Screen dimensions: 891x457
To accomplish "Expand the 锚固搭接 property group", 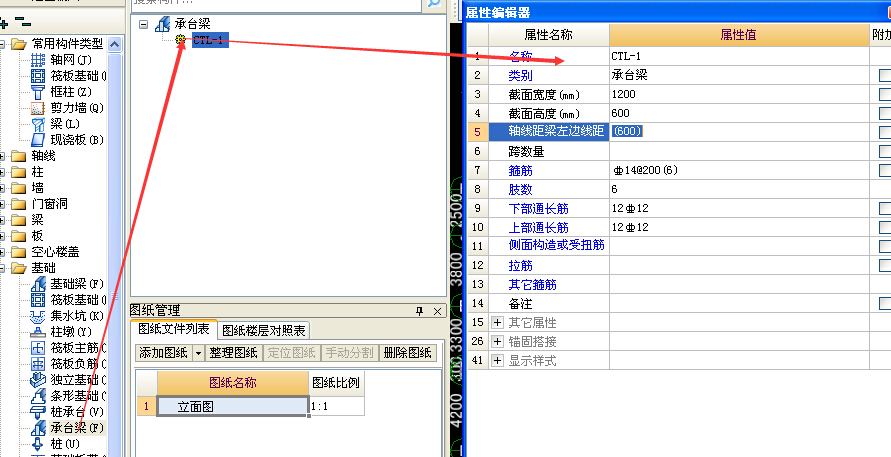I will click(x=497, y=342).
